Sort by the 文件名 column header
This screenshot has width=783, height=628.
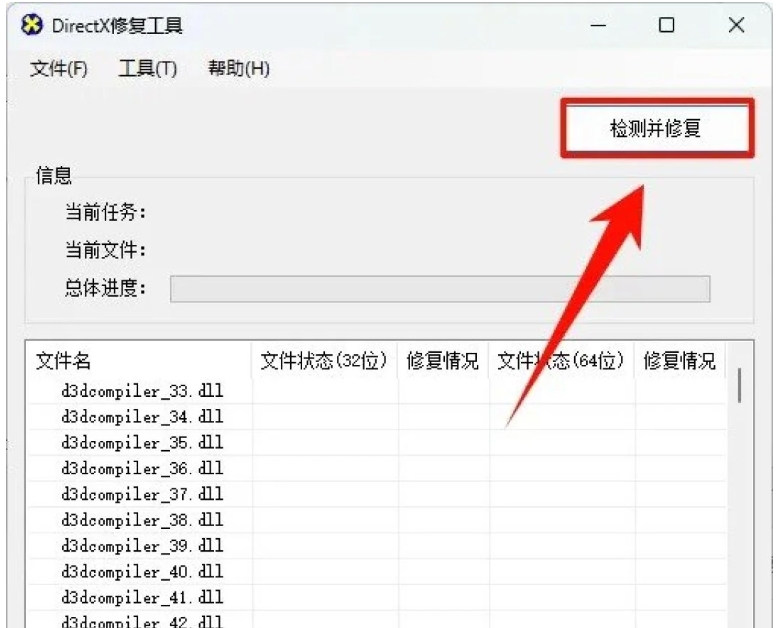click(x=64, y=361)
